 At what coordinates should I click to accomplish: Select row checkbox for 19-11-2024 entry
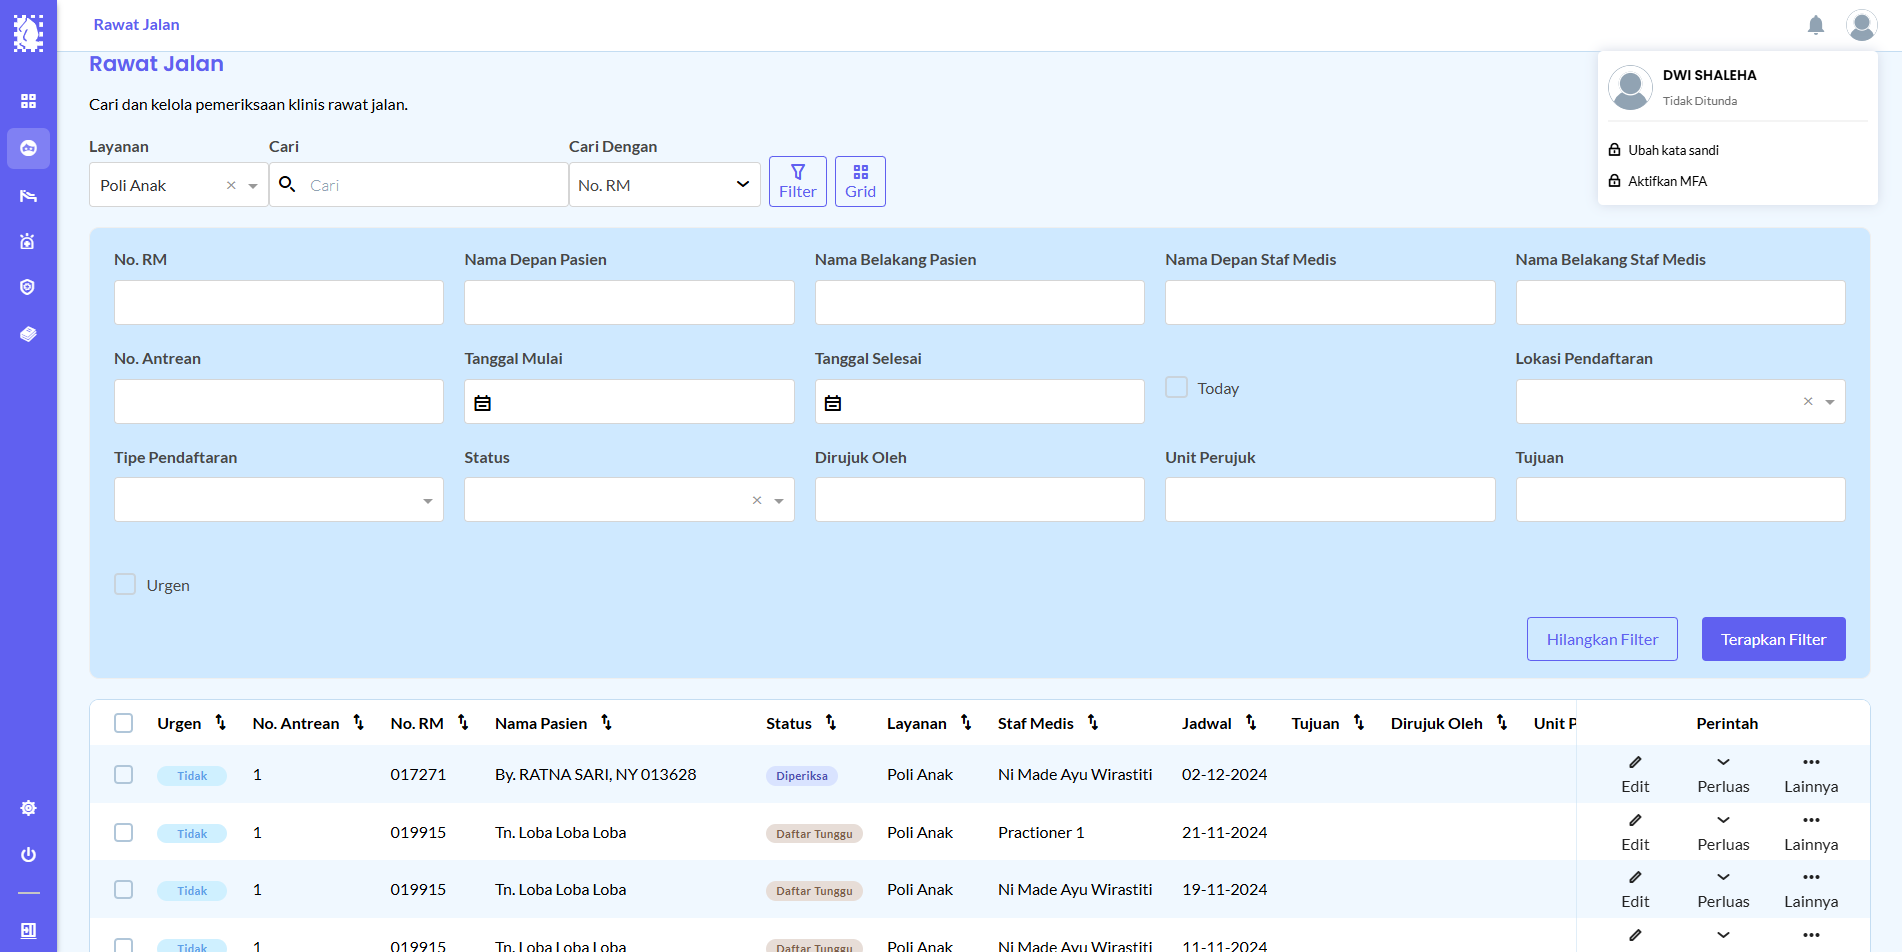click(x=123, y=889)
